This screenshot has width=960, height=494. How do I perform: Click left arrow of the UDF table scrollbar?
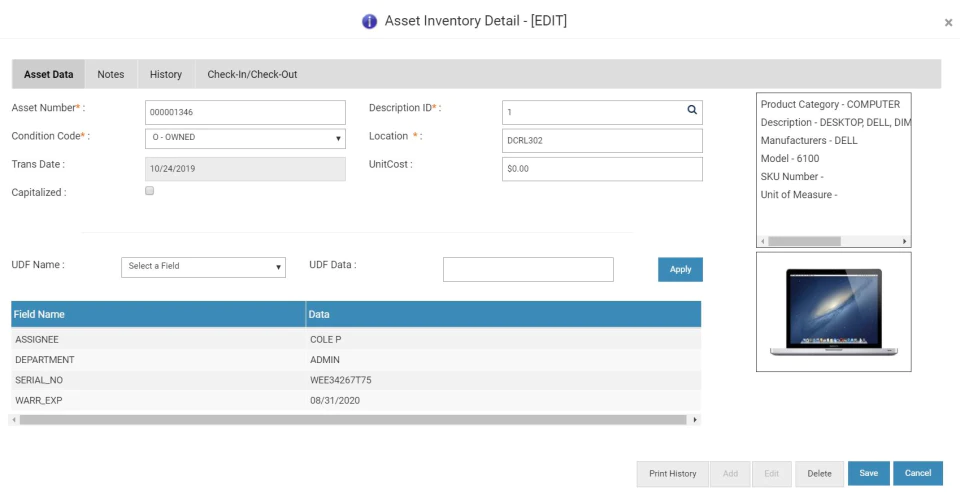click(14, 420)
